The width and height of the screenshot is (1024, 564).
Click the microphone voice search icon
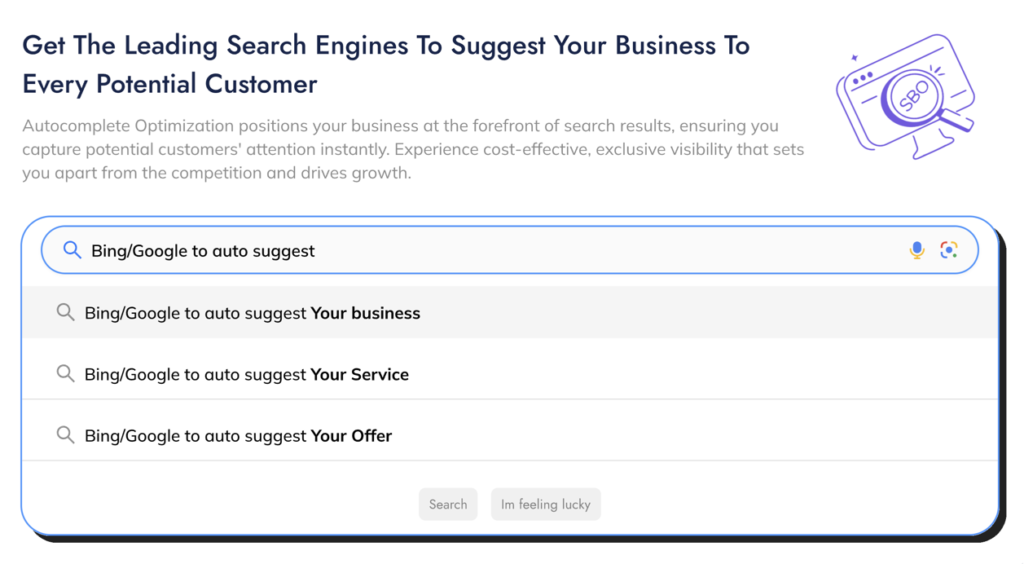(917, 250)
